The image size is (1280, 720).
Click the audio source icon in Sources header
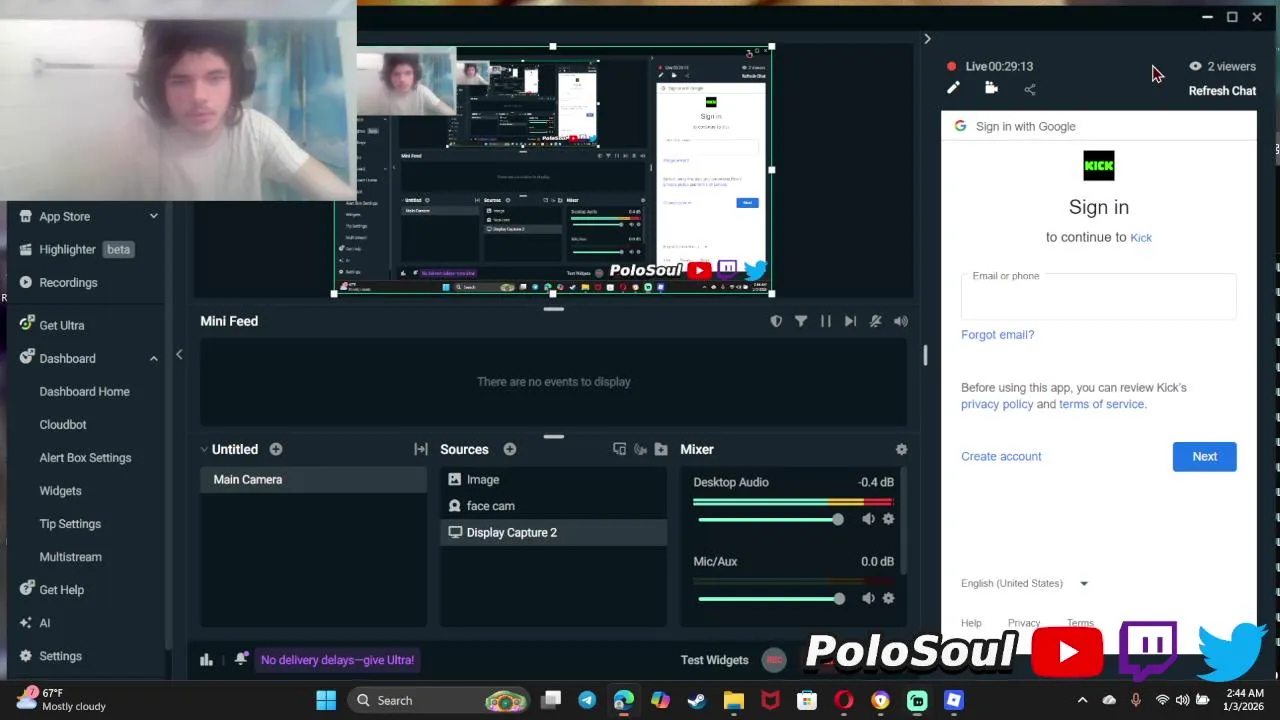[640, 449]
